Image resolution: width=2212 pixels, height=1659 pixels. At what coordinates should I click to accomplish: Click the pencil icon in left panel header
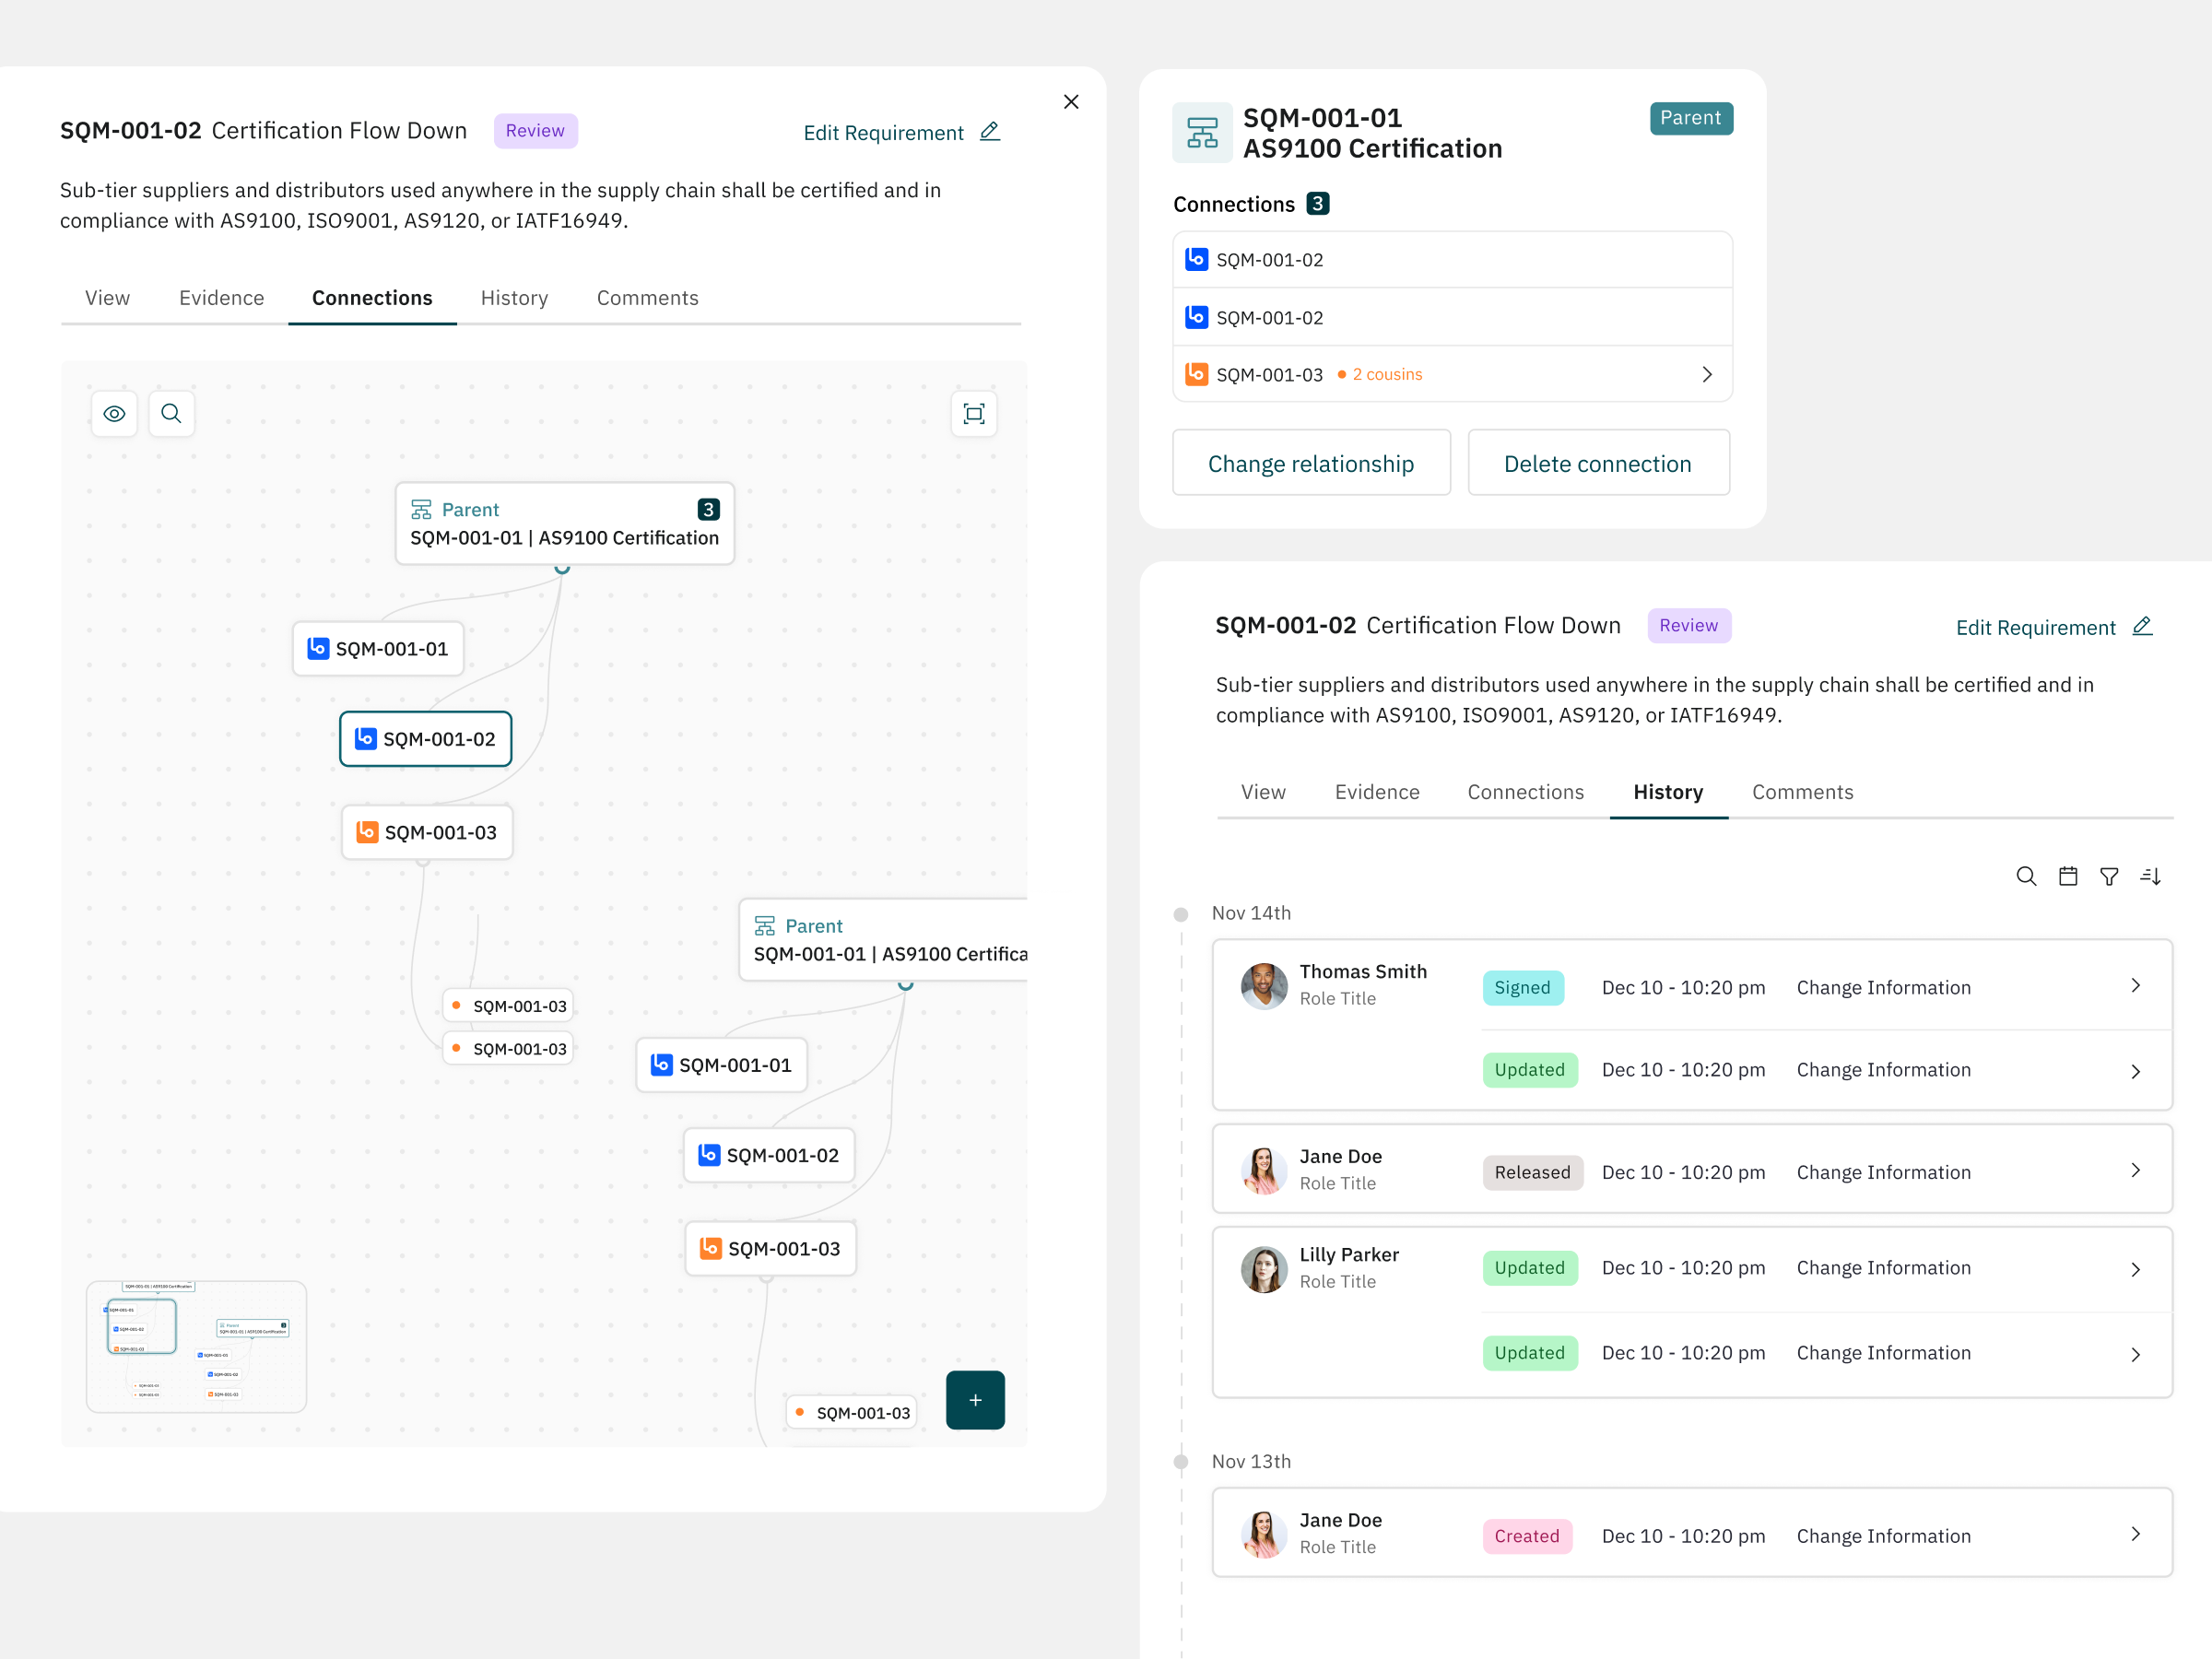coord(990,131)
